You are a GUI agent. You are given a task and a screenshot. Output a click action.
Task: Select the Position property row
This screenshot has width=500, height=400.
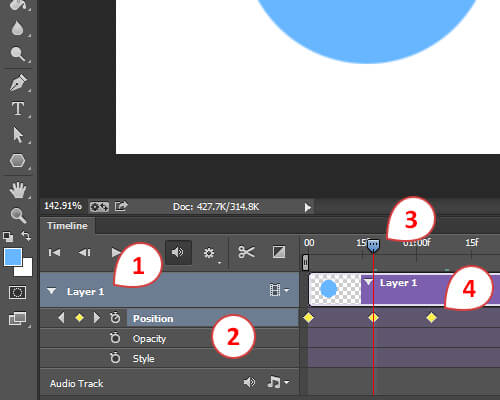212,318
